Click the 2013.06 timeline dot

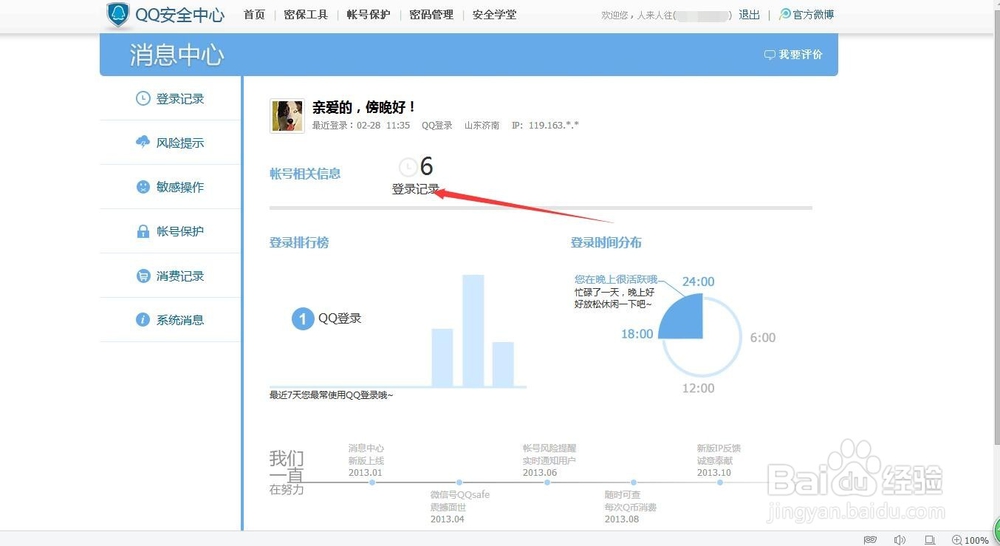tap(547, 482)
